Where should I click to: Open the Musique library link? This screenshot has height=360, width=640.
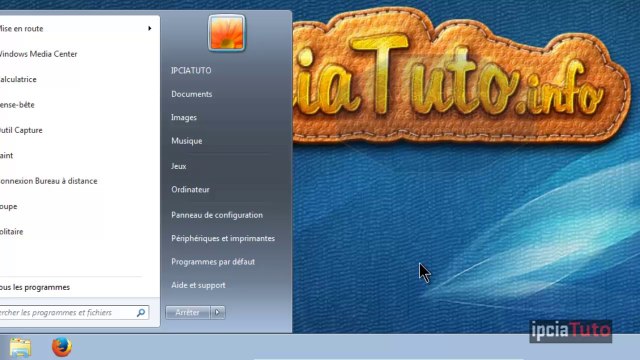187,141
